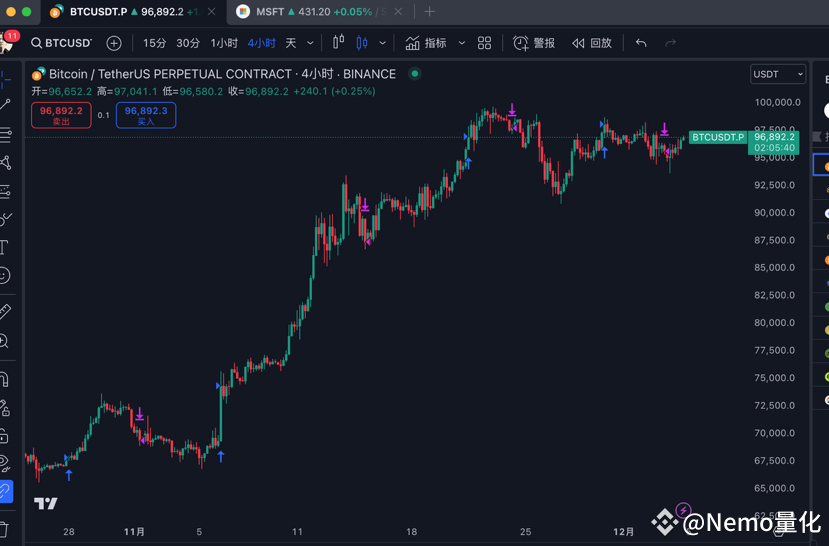Toggle magnet mode
The image size is (829, 546).
(x=4, y=379)
